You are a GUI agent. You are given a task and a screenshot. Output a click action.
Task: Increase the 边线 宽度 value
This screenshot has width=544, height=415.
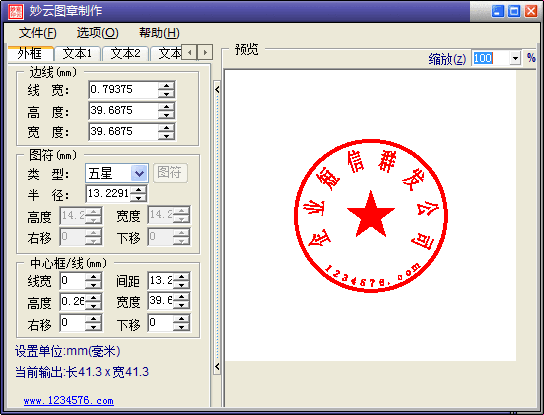(167, 127)
